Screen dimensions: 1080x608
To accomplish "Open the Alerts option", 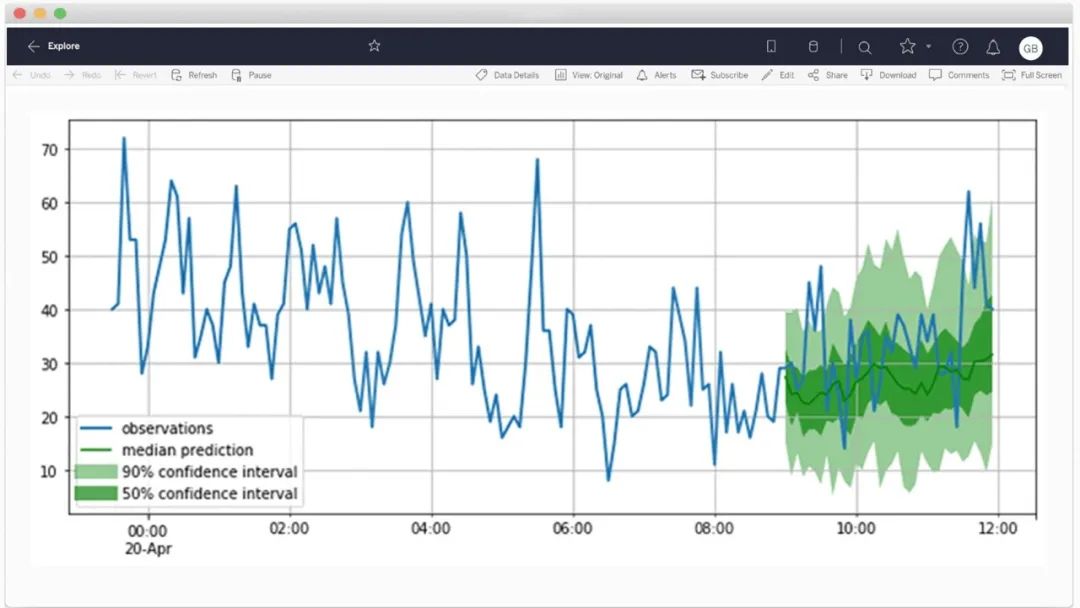I will pos(656,75).
